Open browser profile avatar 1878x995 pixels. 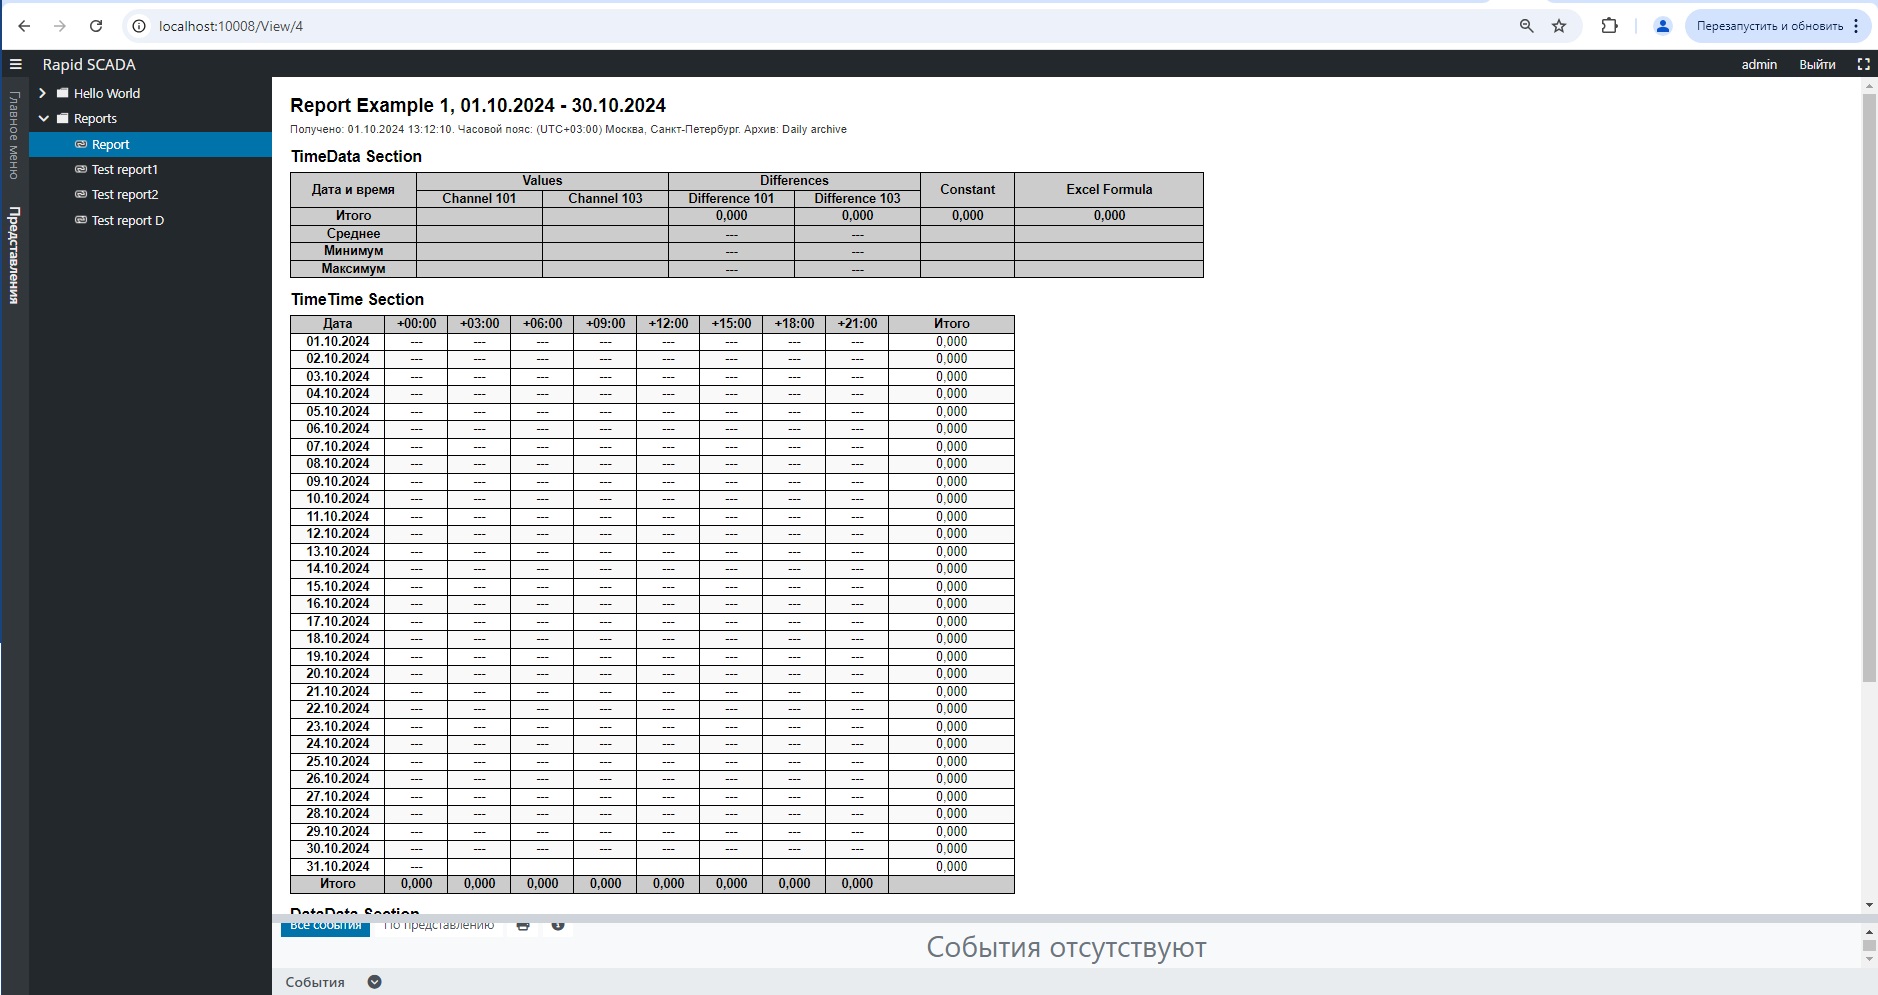tap(1662, 26)
